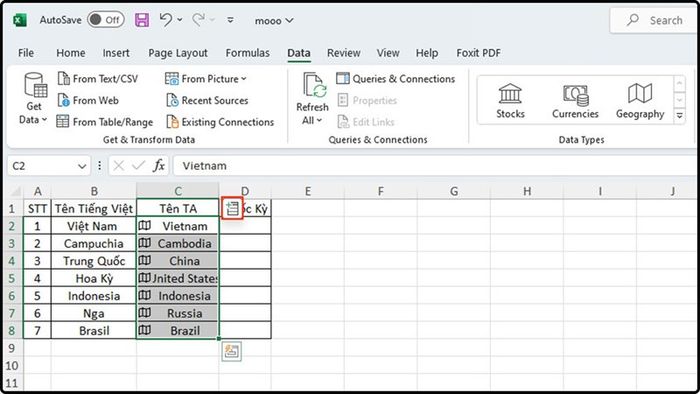Click Recent Sources button
Viewport: 700px width, 394px height.
pos(207,100)
